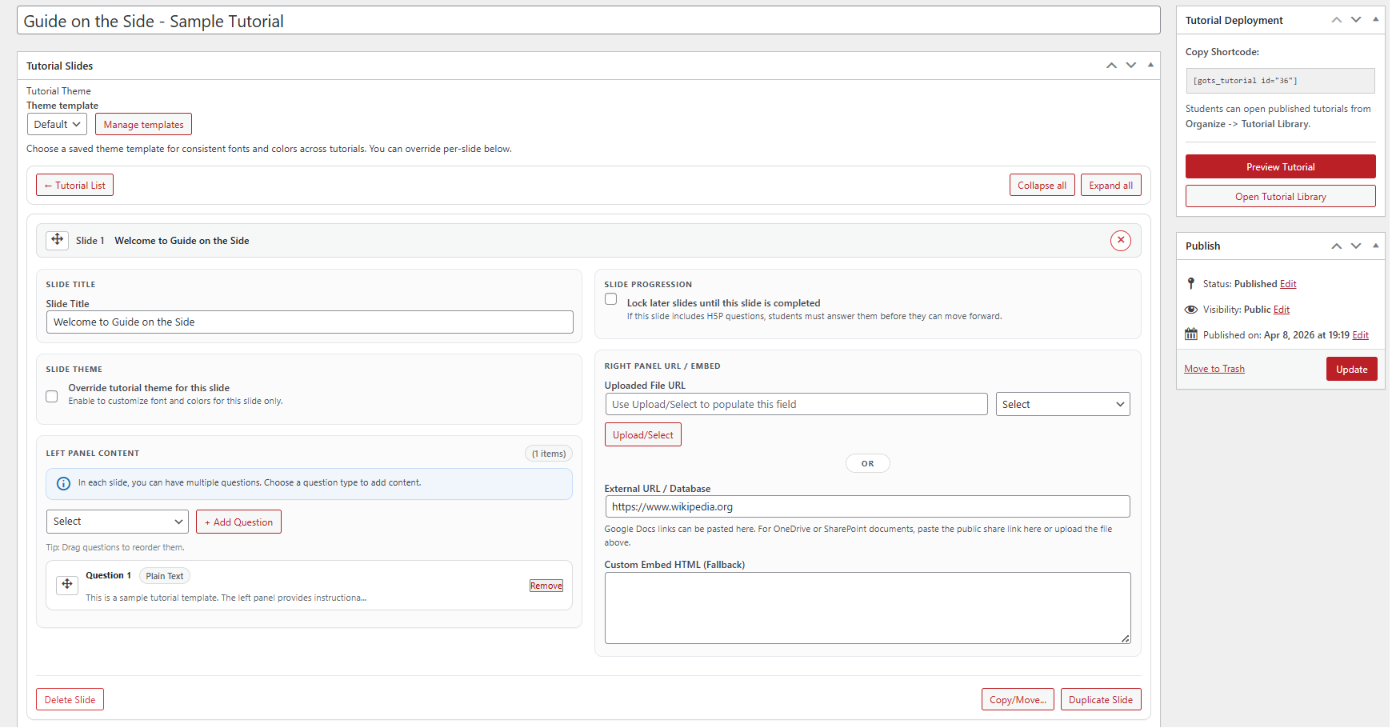Move the Publish panel down arrow
Image resolution: width=1390 pixels, height=728 pixels.
pos(1356,245)
